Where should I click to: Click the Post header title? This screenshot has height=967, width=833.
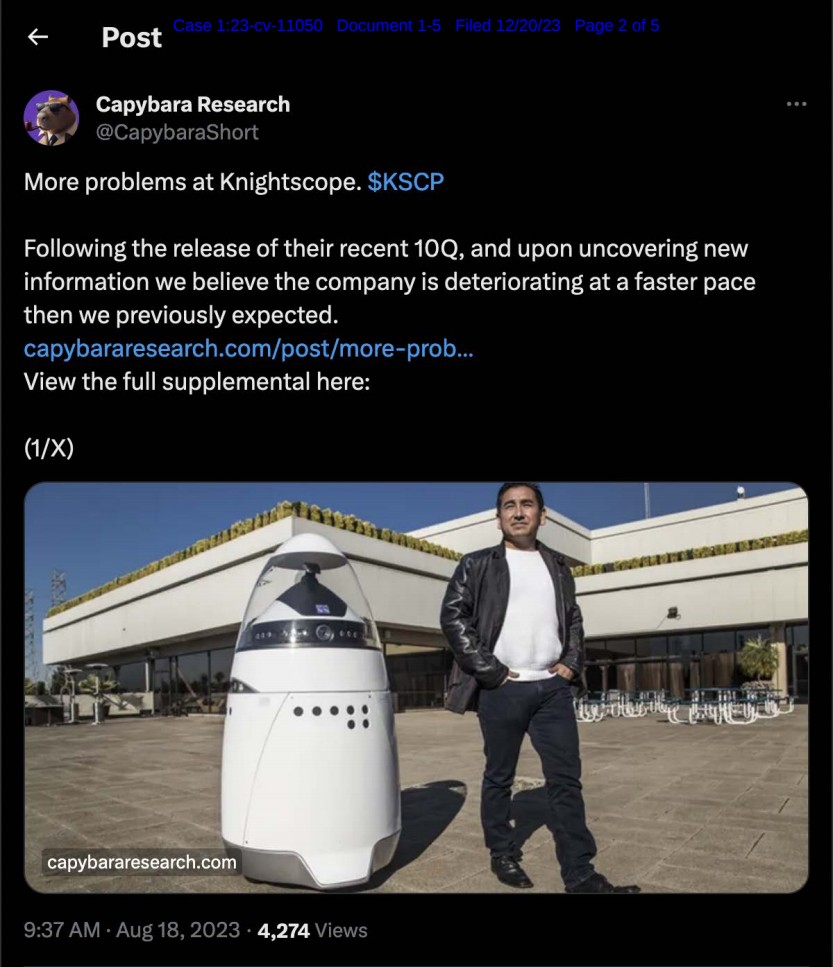(x=131, y=38)
